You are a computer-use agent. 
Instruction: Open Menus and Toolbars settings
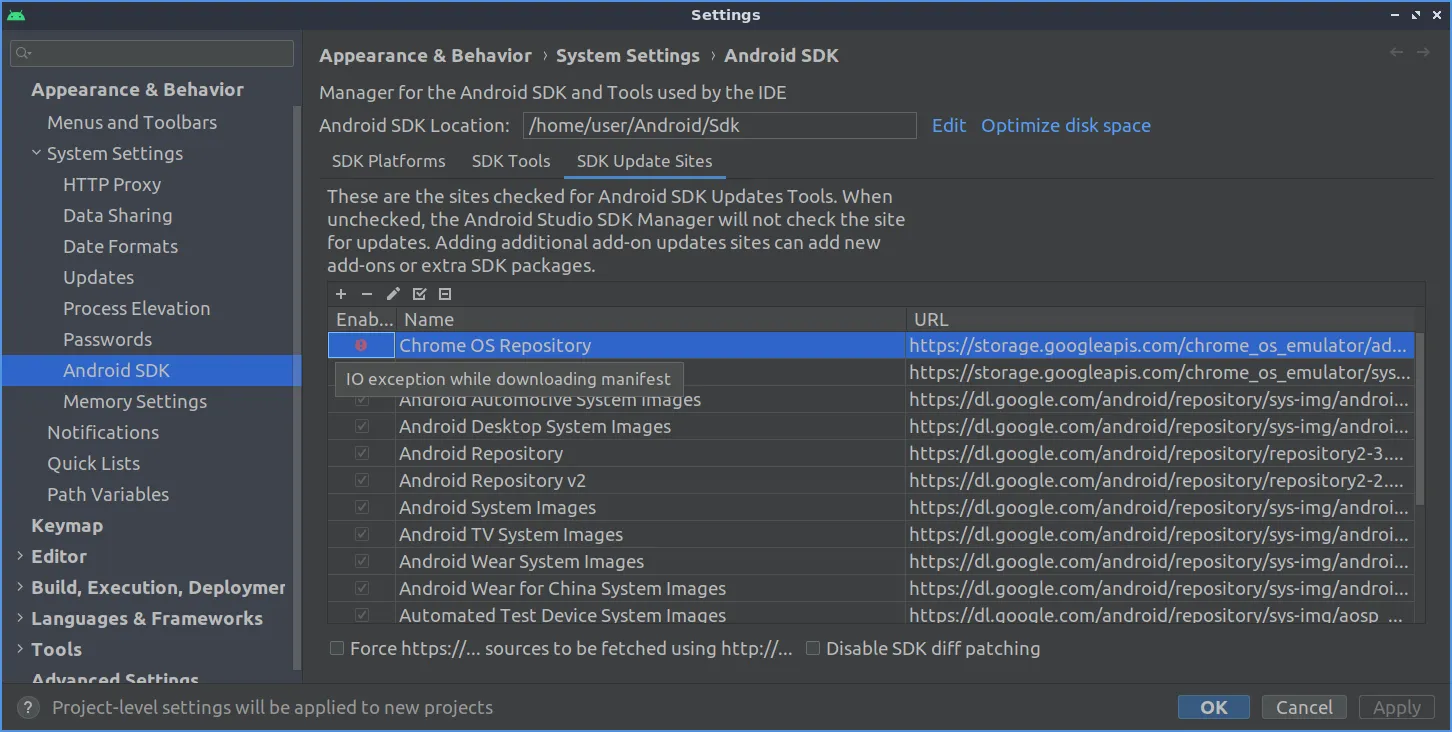click(132, 122)
